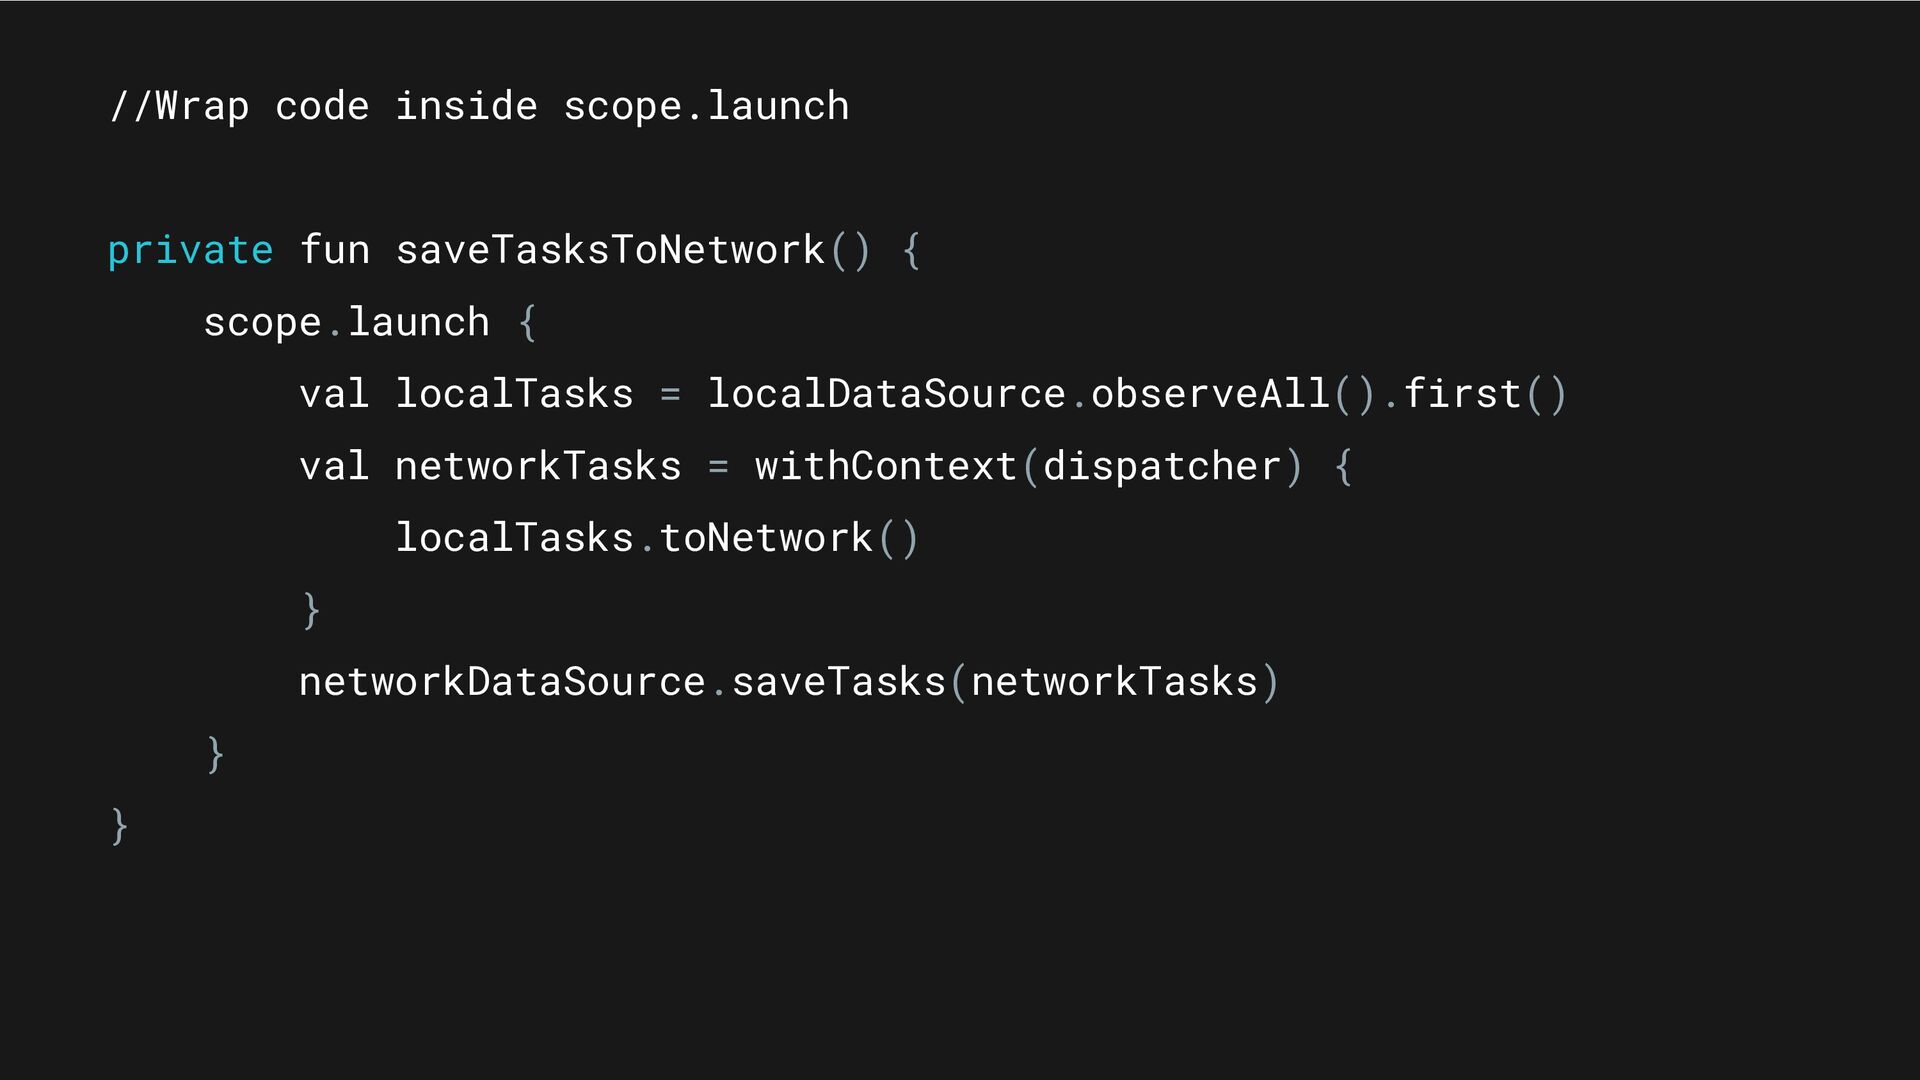Click 'networkDataSource' on the last statement
Image resolution: width=1920 pixels, height=1080 pixels.
pyautogui.click(x=502, y=682)
